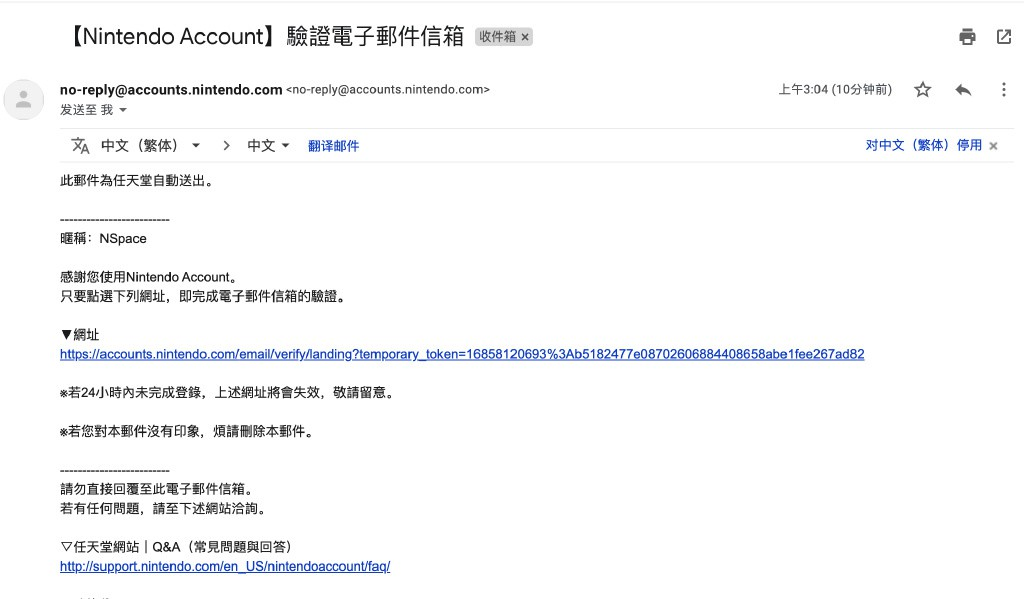Click the nickname text NSpace
This screenshot has height=599, width=1024.
point(123,238)
